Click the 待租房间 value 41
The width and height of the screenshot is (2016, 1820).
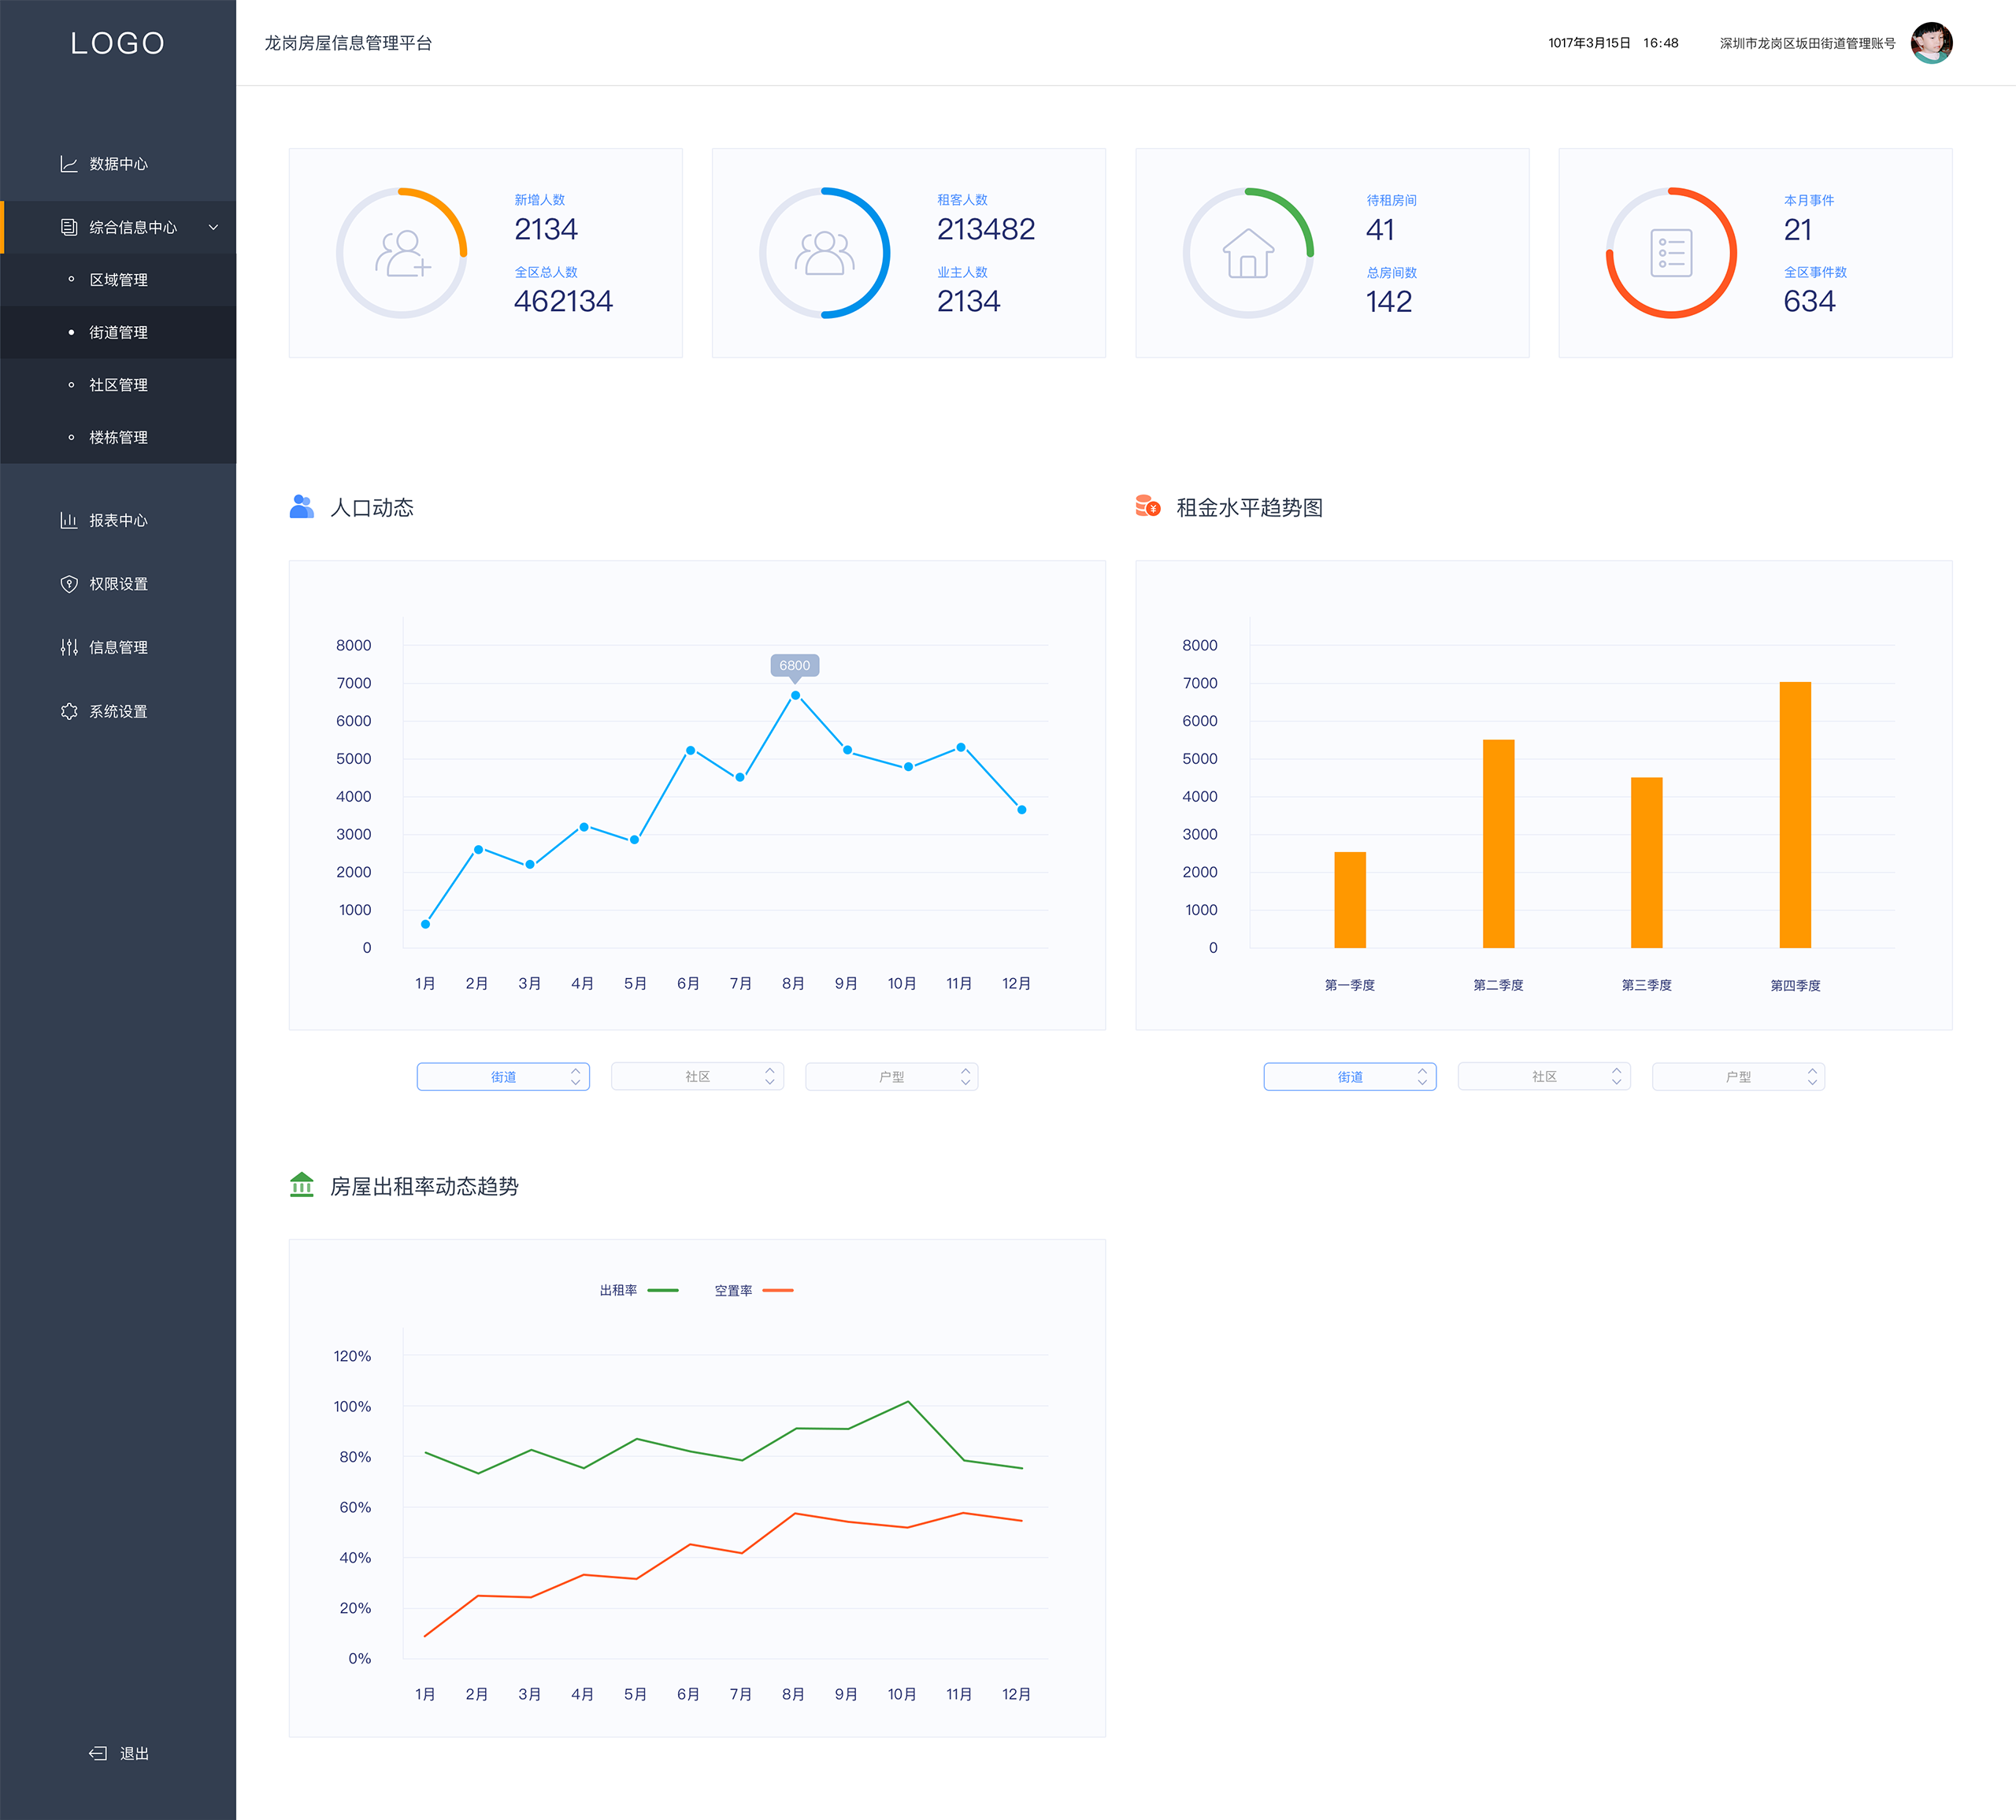(x=1380, y=229)
